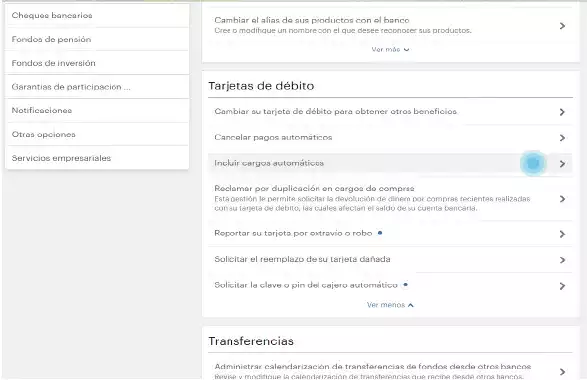Select Otras opciones menu item
Image resolution: width=587 pixels, height=380 pixels.
pos(97,134)
